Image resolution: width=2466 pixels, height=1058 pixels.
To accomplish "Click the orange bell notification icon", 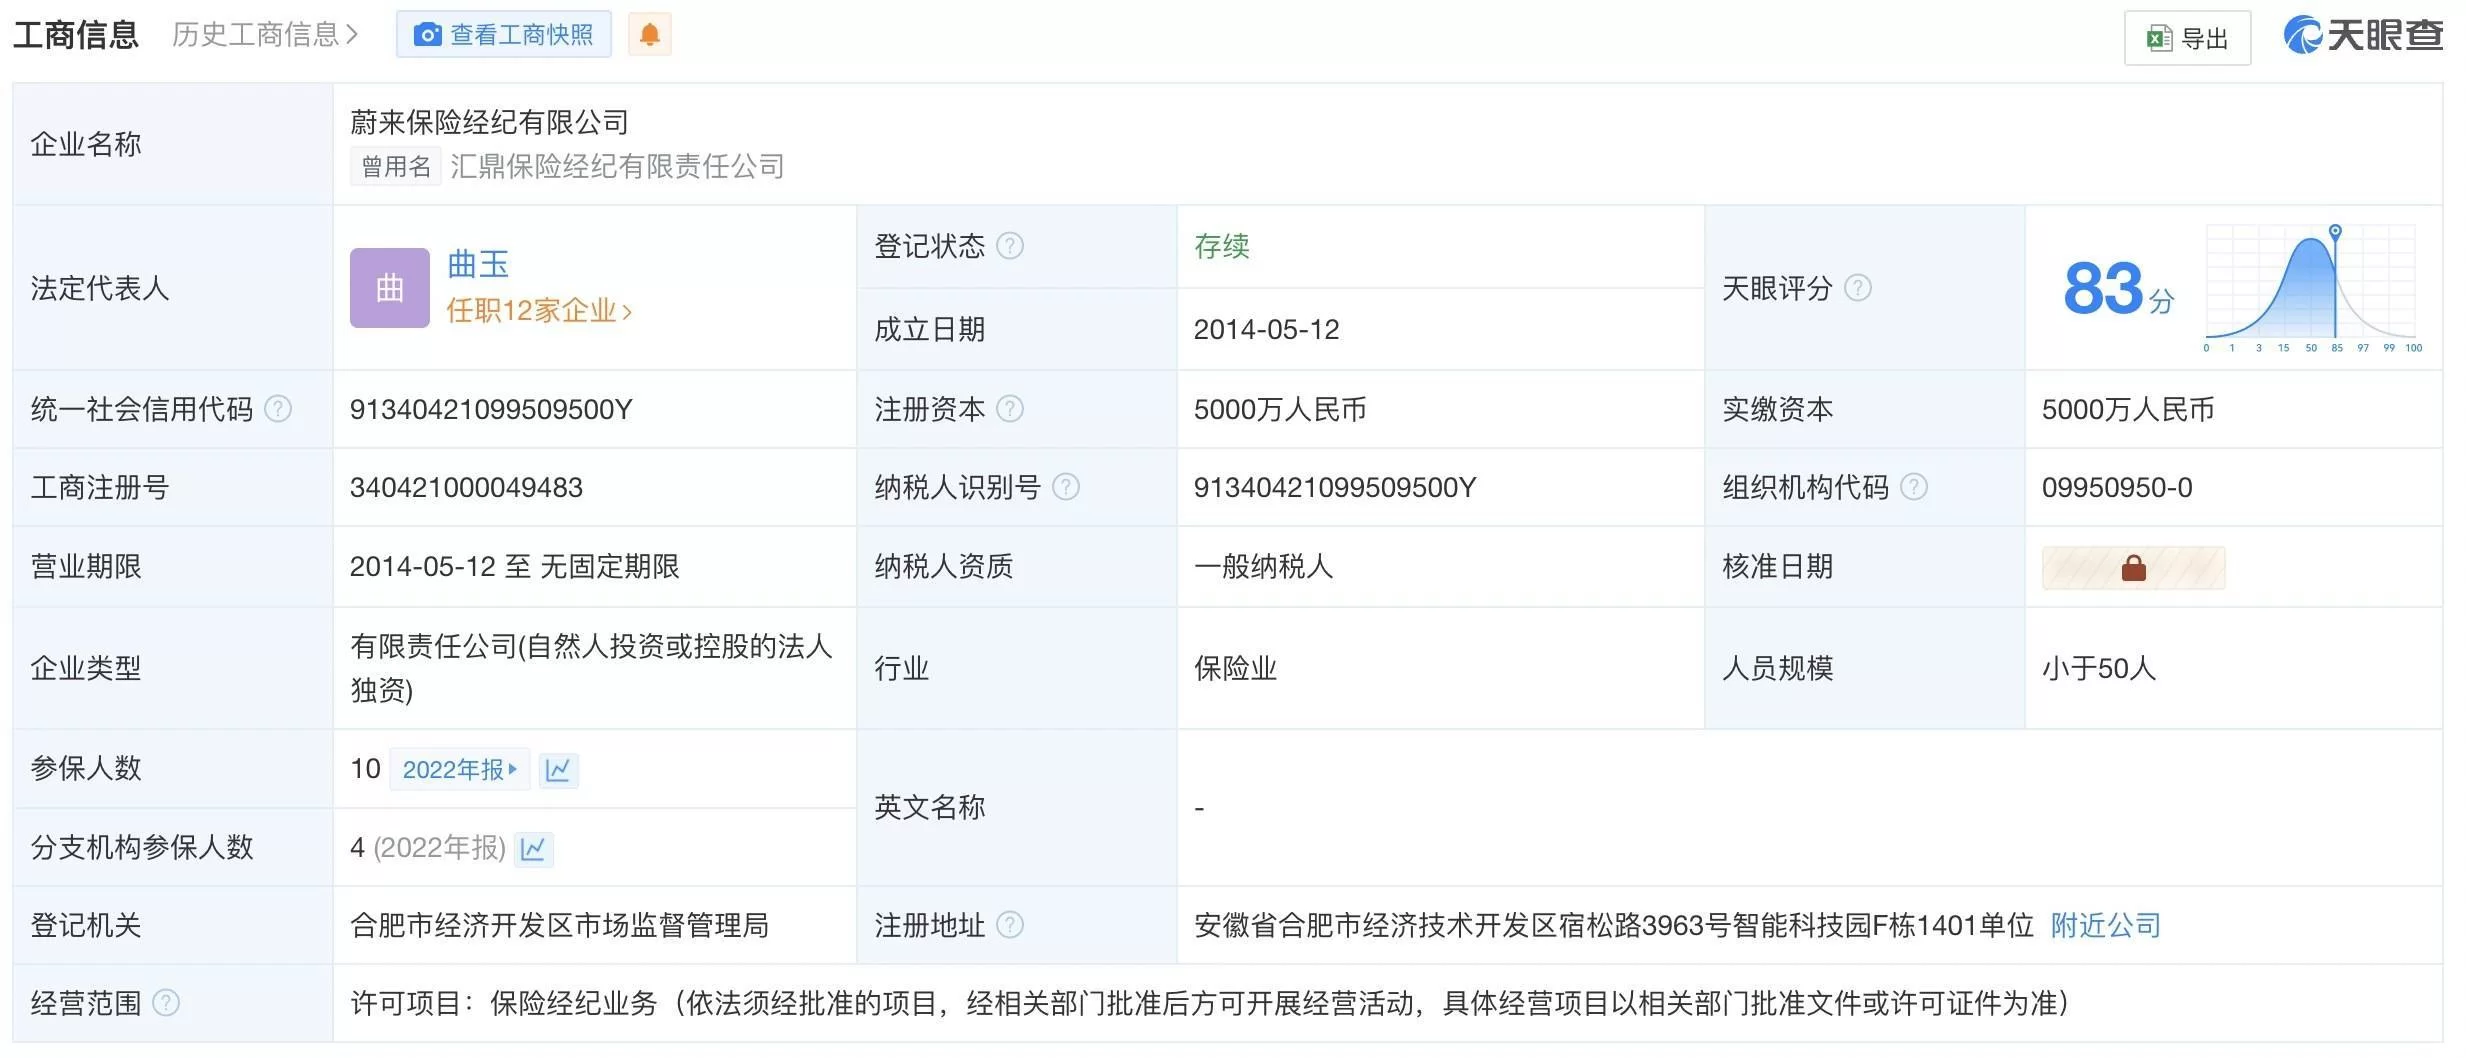I will [x=649, y=35].
